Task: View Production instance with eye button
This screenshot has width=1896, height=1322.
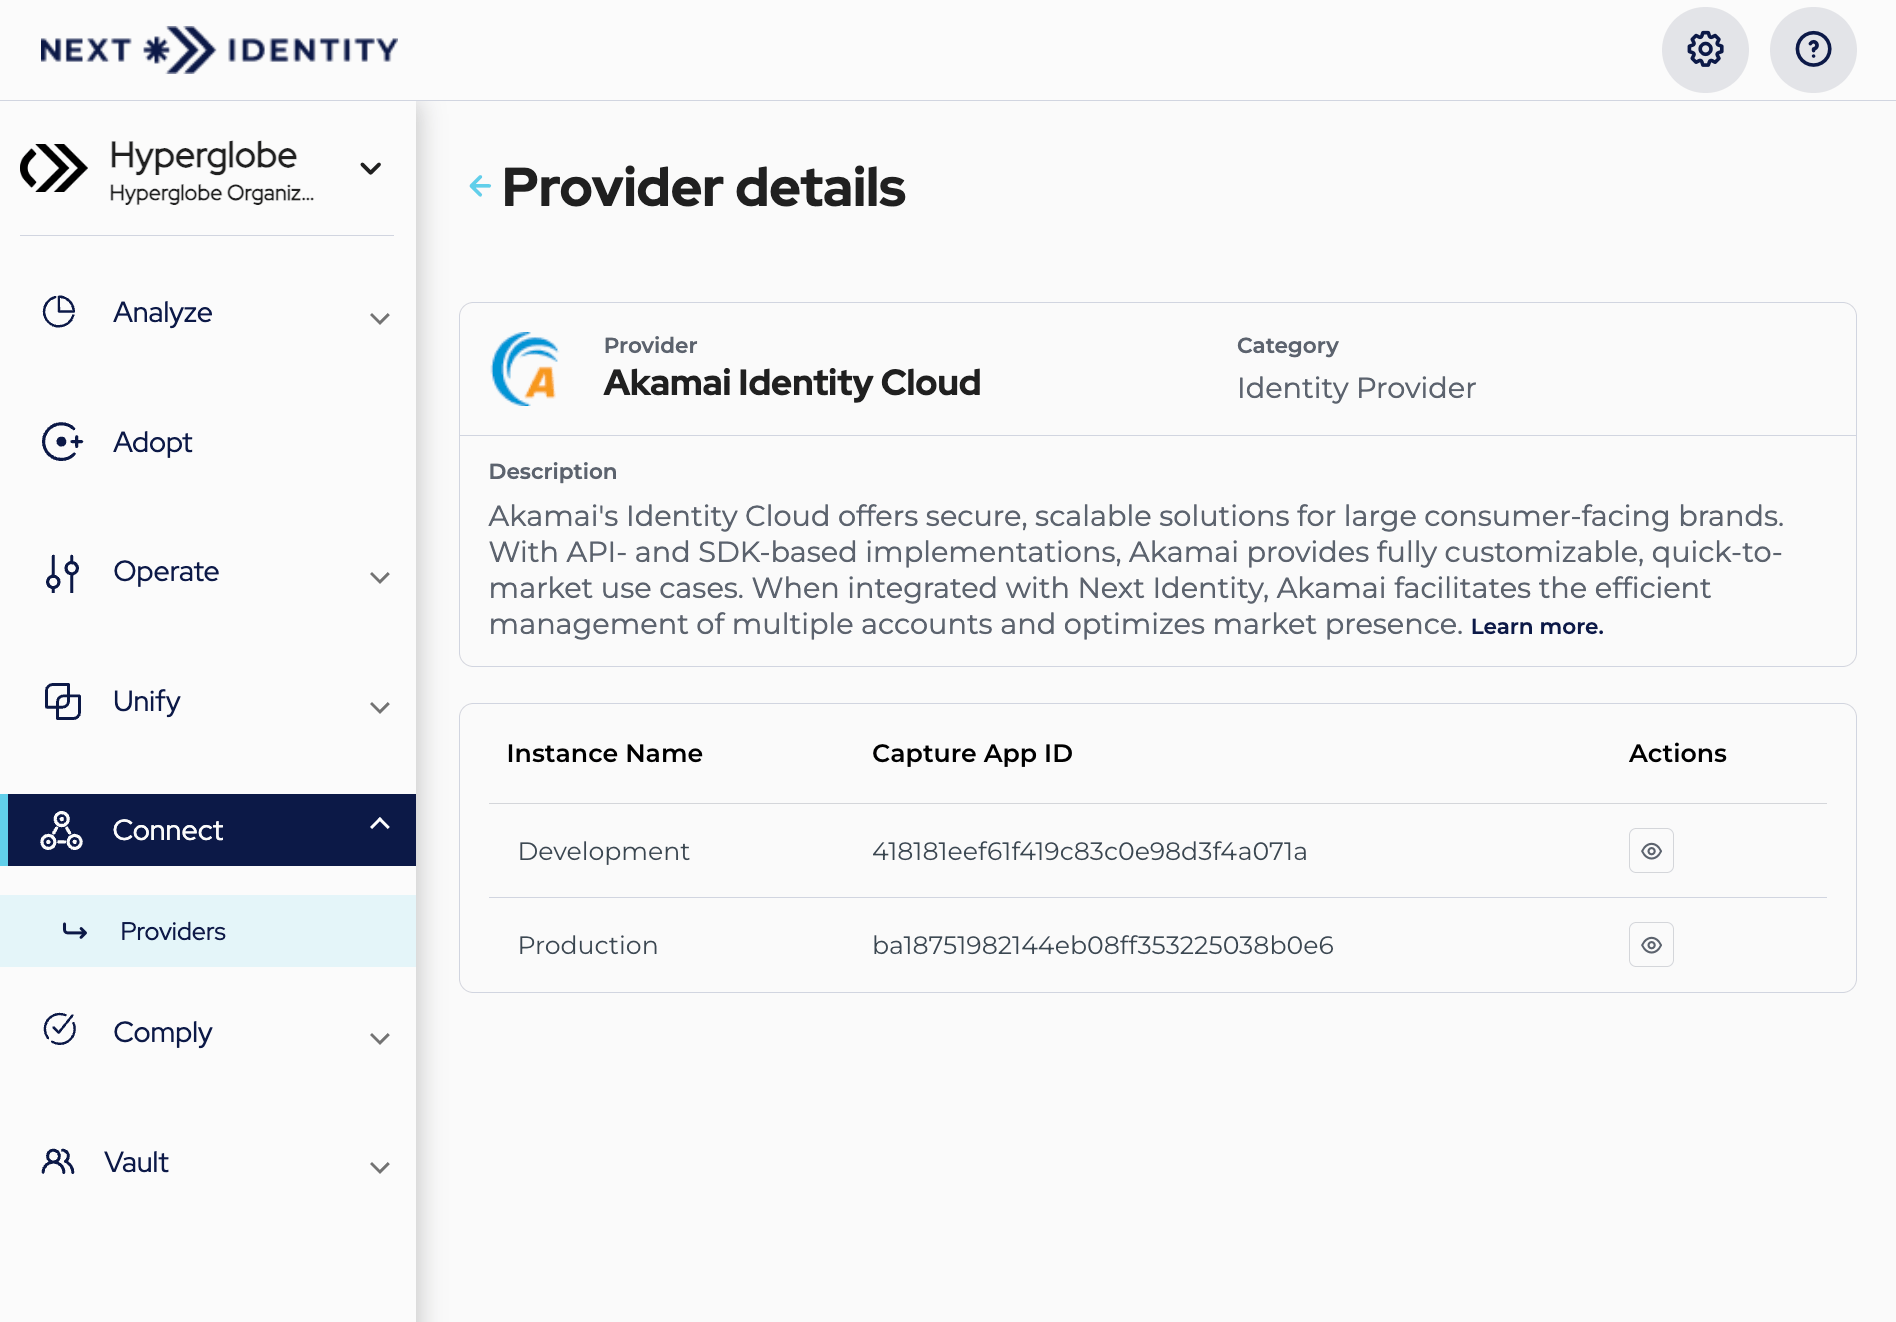Action: [x=1651, y=945]
